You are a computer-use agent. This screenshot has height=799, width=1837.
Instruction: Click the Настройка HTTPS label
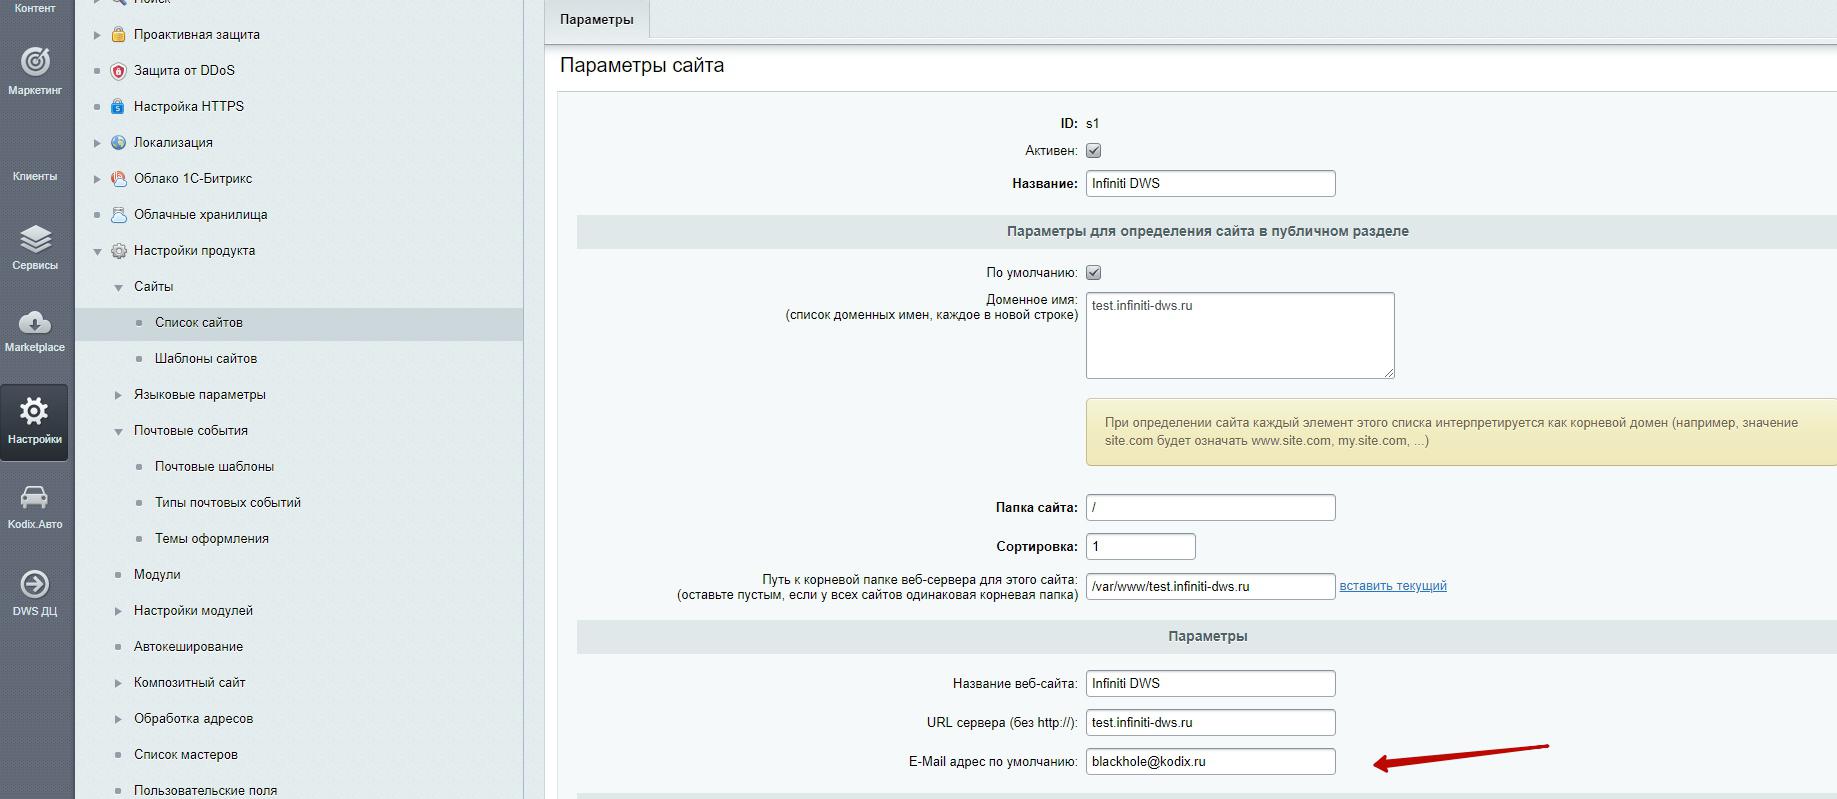(x=189, y=106)
